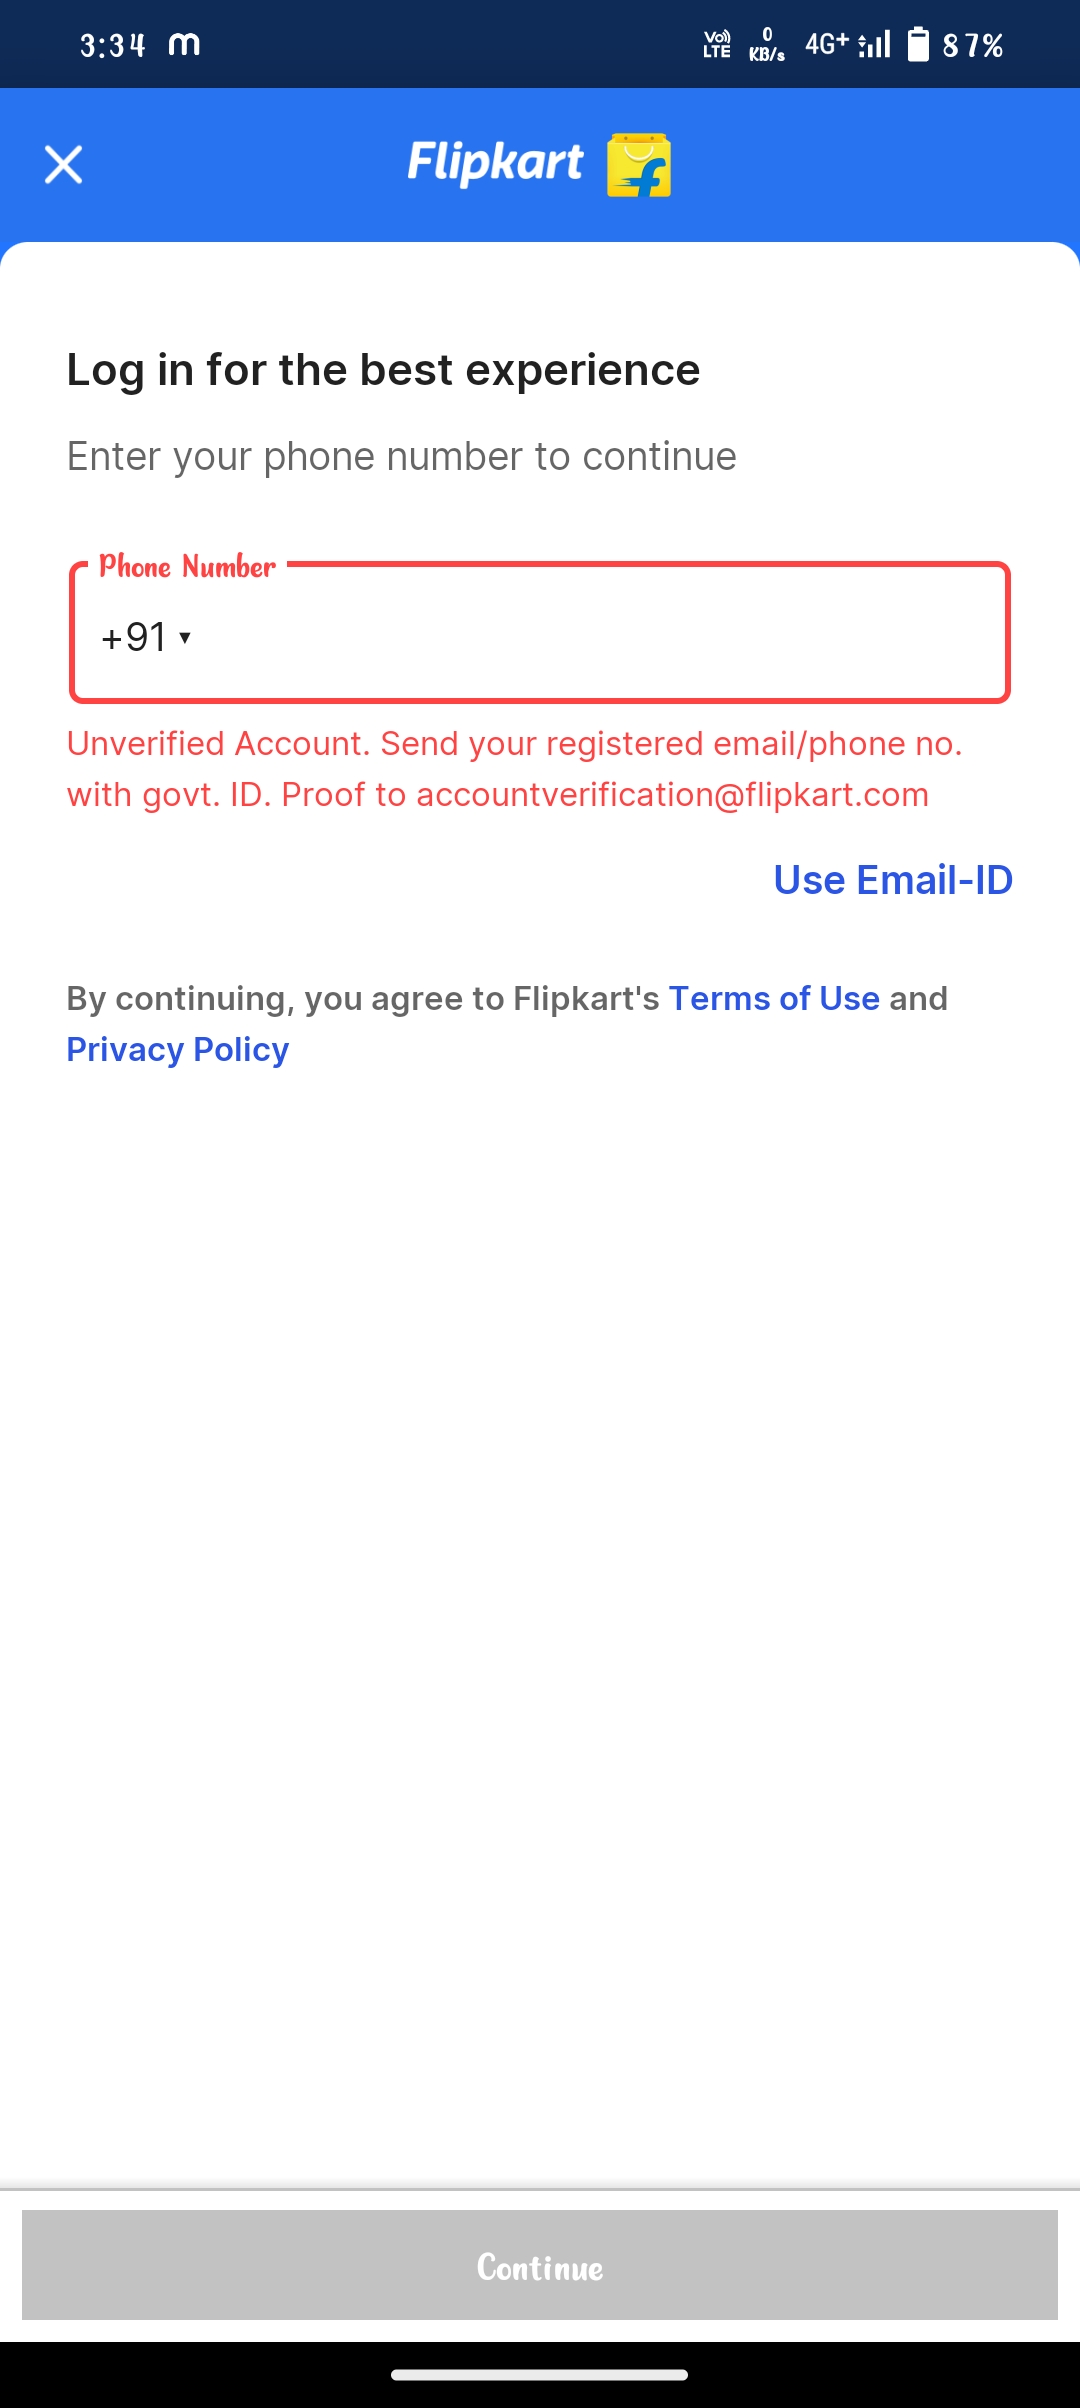Tap the 87% battery percentage text

973,45
